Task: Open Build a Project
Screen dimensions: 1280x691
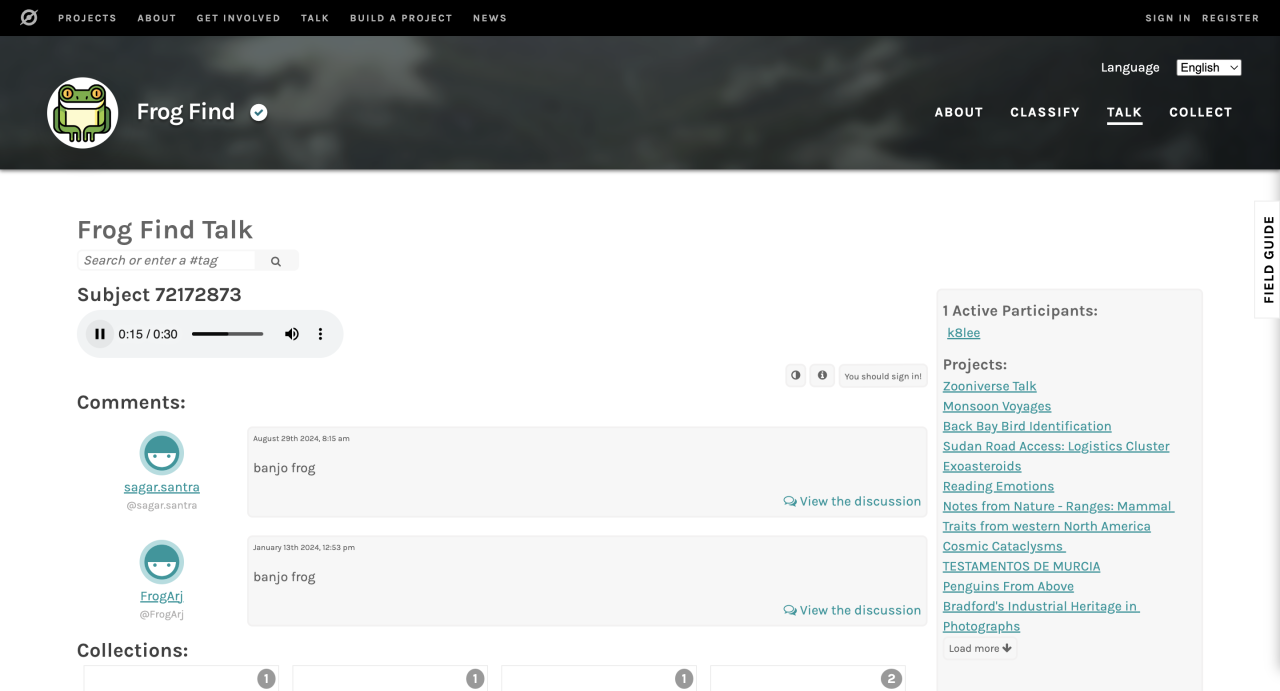Action: (401, 18)
